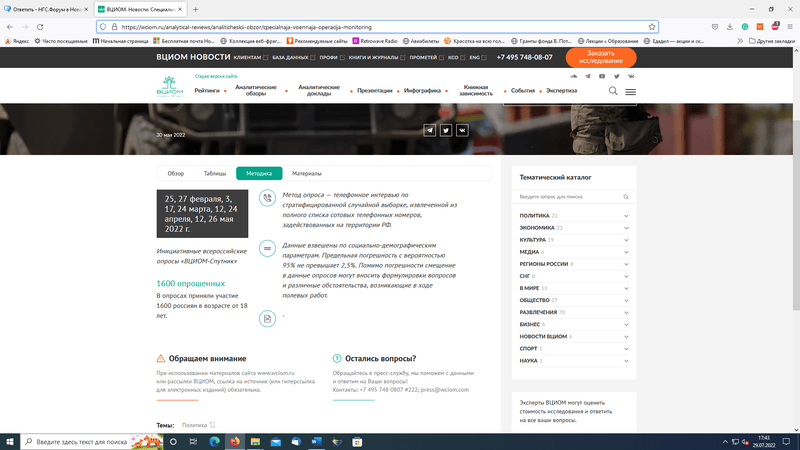Click the bookmark flag next to Политика
Viewport: 800px width, 450px height.
coord(212,425)
